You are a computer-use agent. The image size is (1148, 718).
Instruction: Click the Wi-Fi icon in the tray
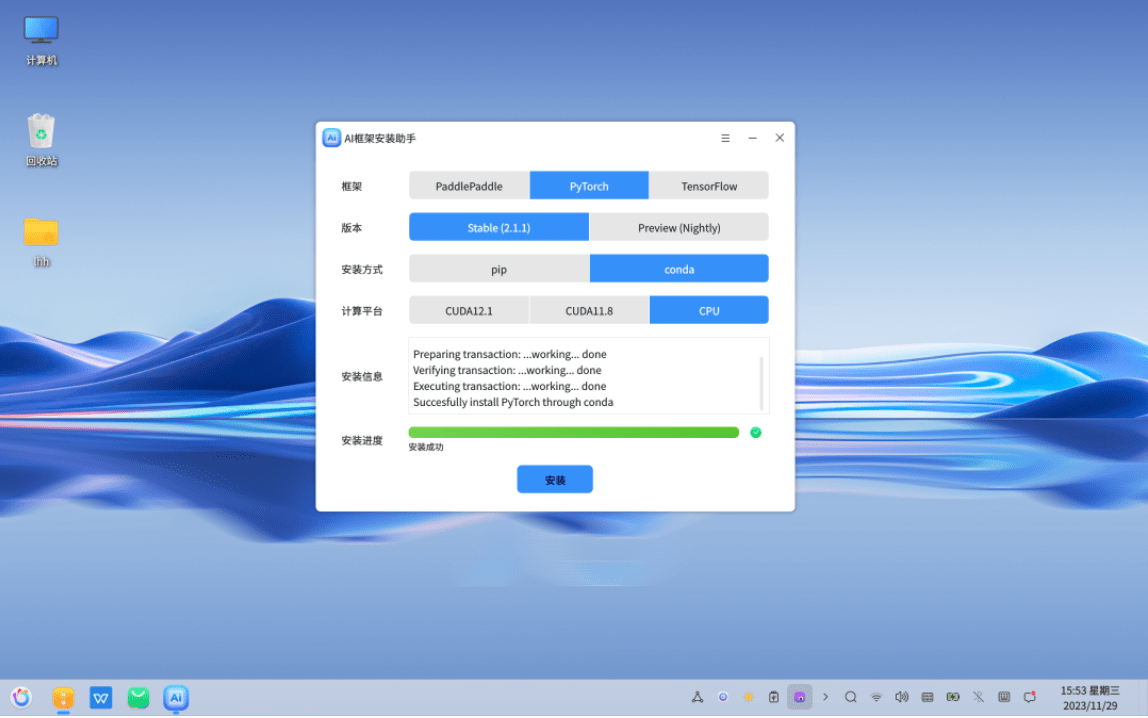(876, 697)
